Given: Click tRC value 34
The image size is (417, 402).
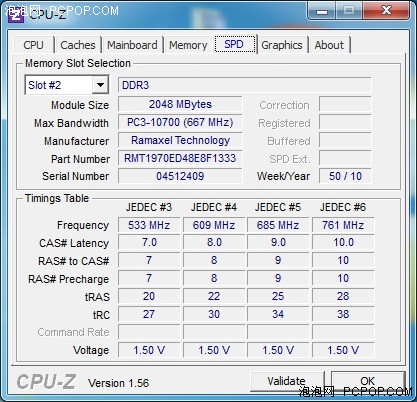Looking at the screenshot, I should click(278, 314).
